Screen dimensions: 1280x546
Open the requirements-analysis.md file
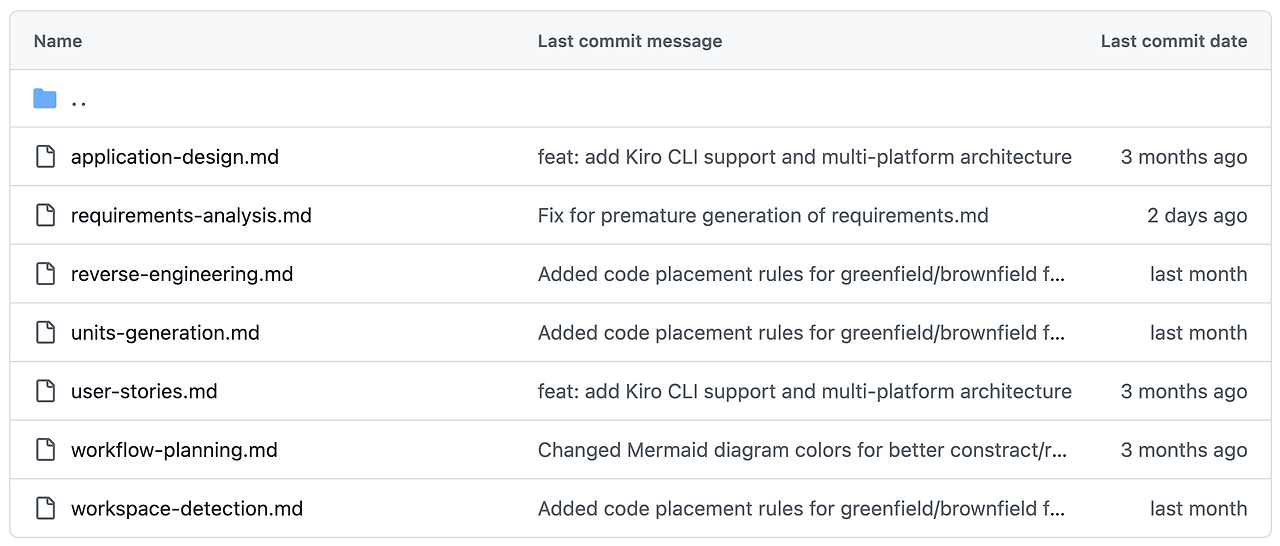191,215
